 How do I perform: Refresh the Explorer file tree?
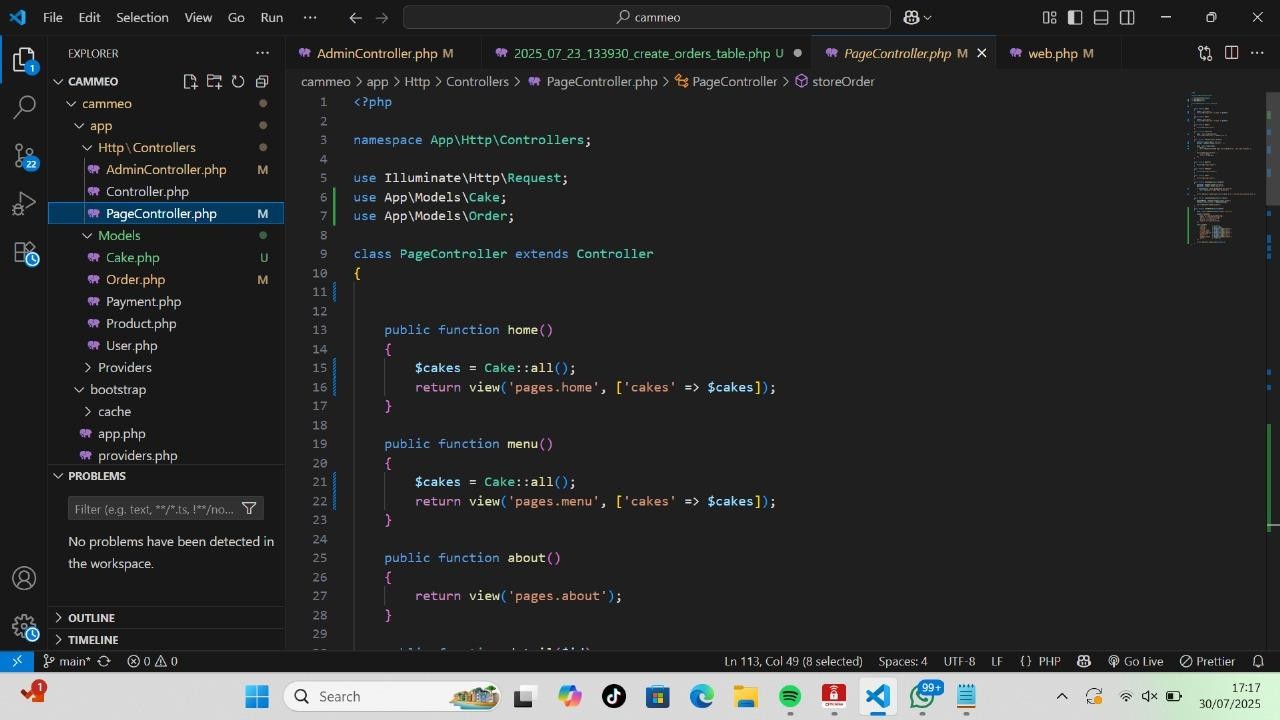pos(238,82)
